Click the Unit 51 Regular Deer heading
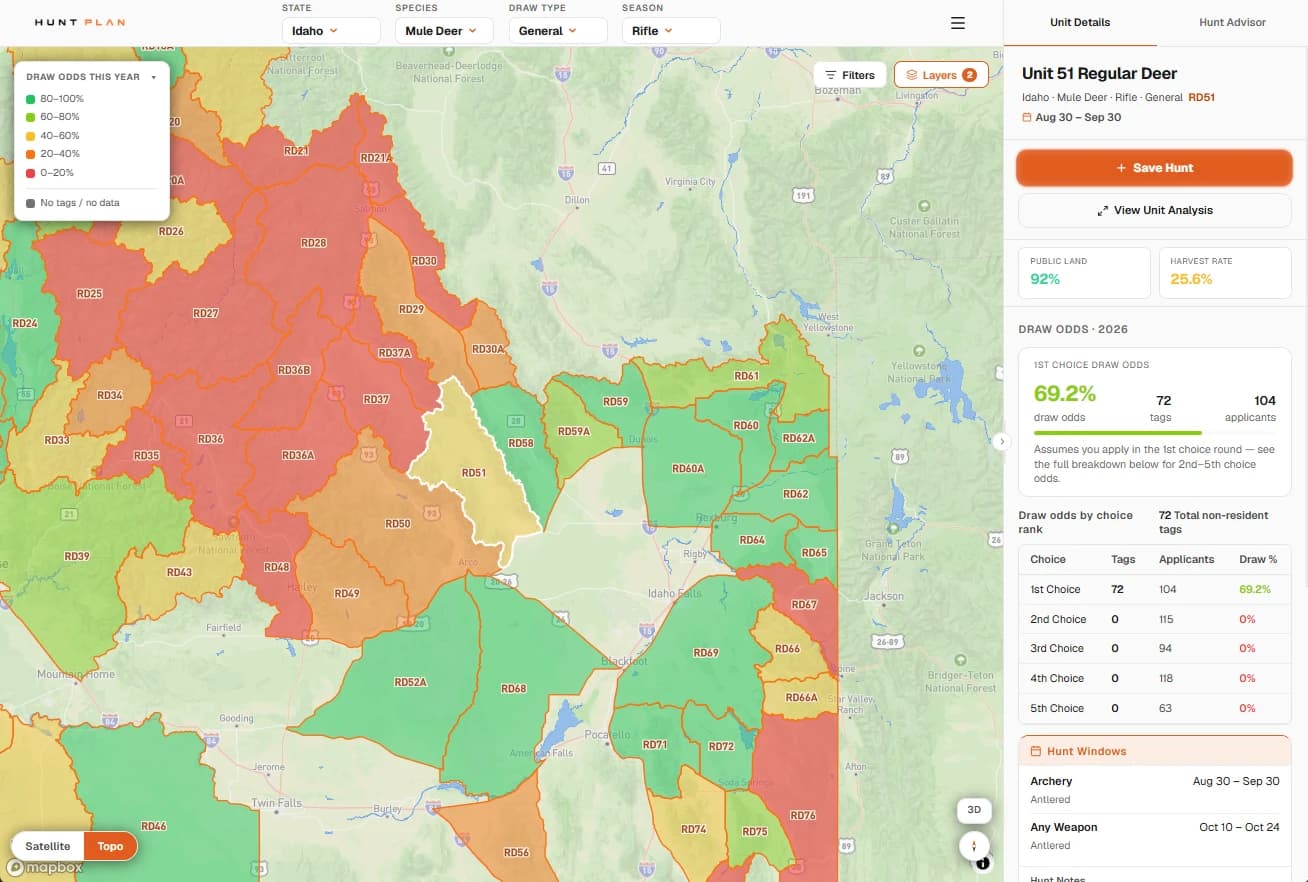Screen dimensions: 1308x882 (x=1099, y=73)
